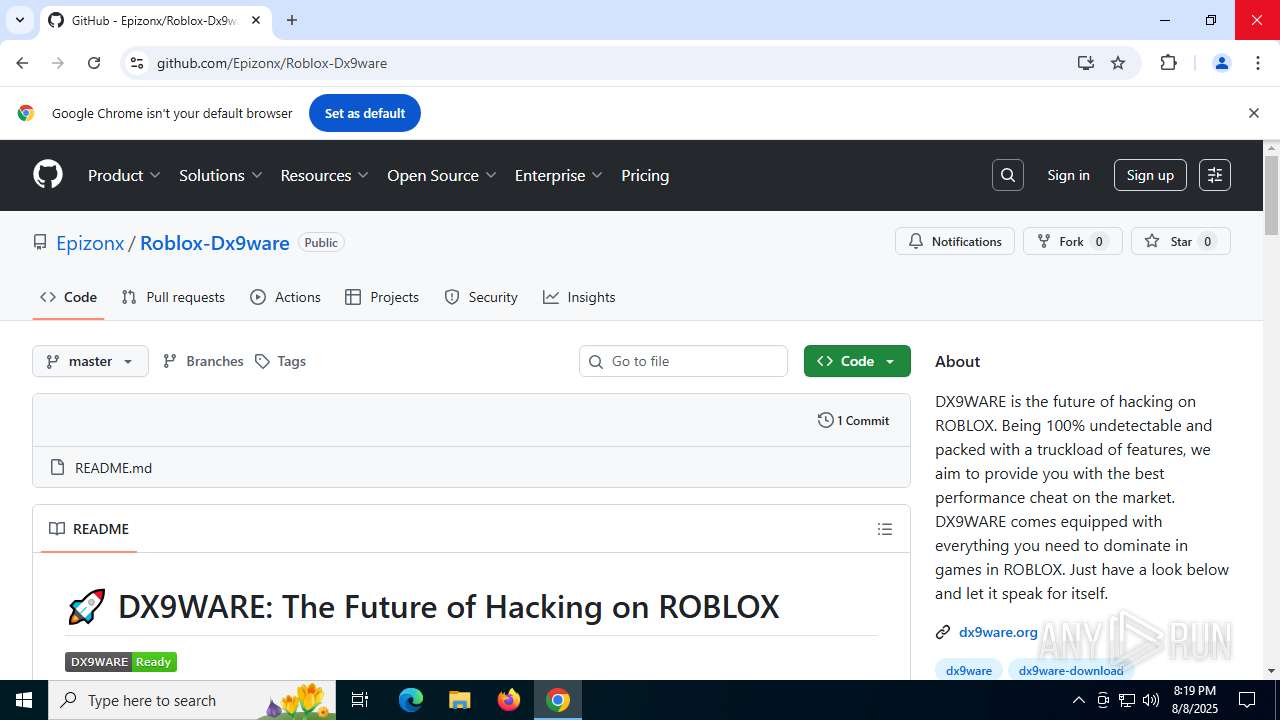Switch to the Insights tab
1280x720 pixels.
coord(579,297)
